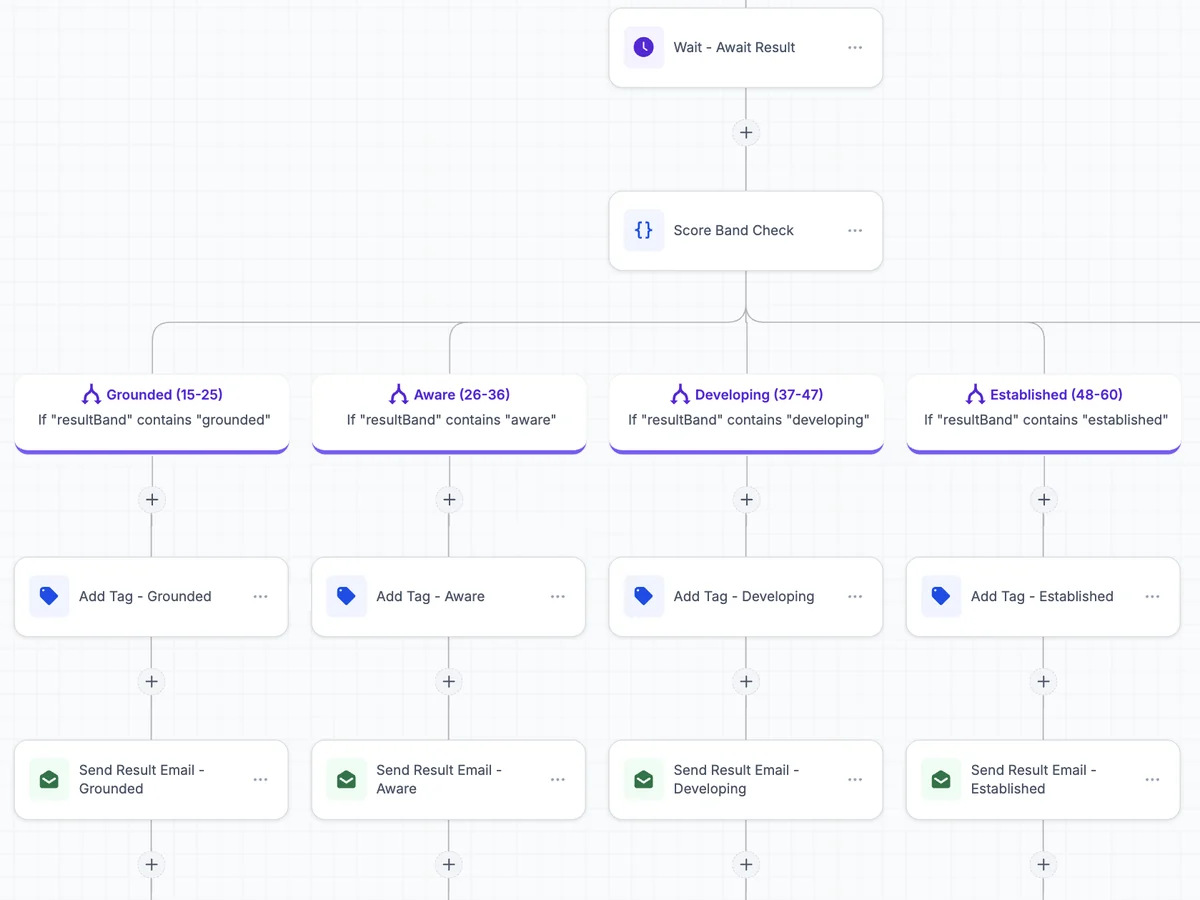
Task: Click condition text containing "established"
Action: coord(1046,420)
